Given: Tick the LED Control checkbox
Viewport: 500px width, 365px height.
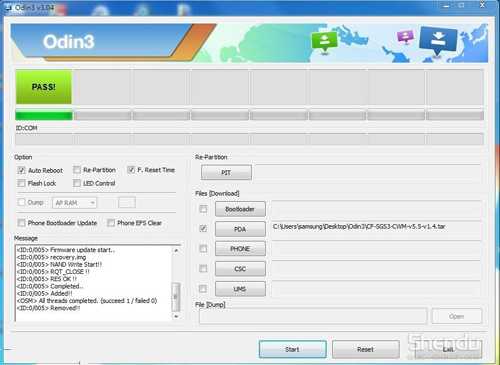Looking at the screenshot, I should pyautogui.click(x=77, y=183).
